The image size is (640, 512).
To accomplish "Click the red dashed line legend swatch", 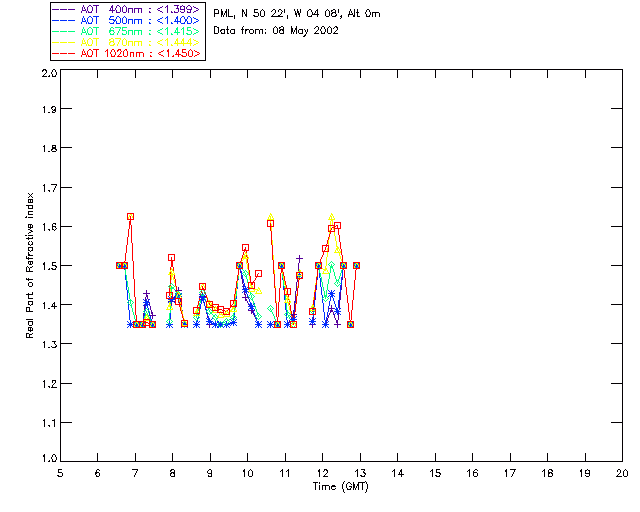I will 62,53.
